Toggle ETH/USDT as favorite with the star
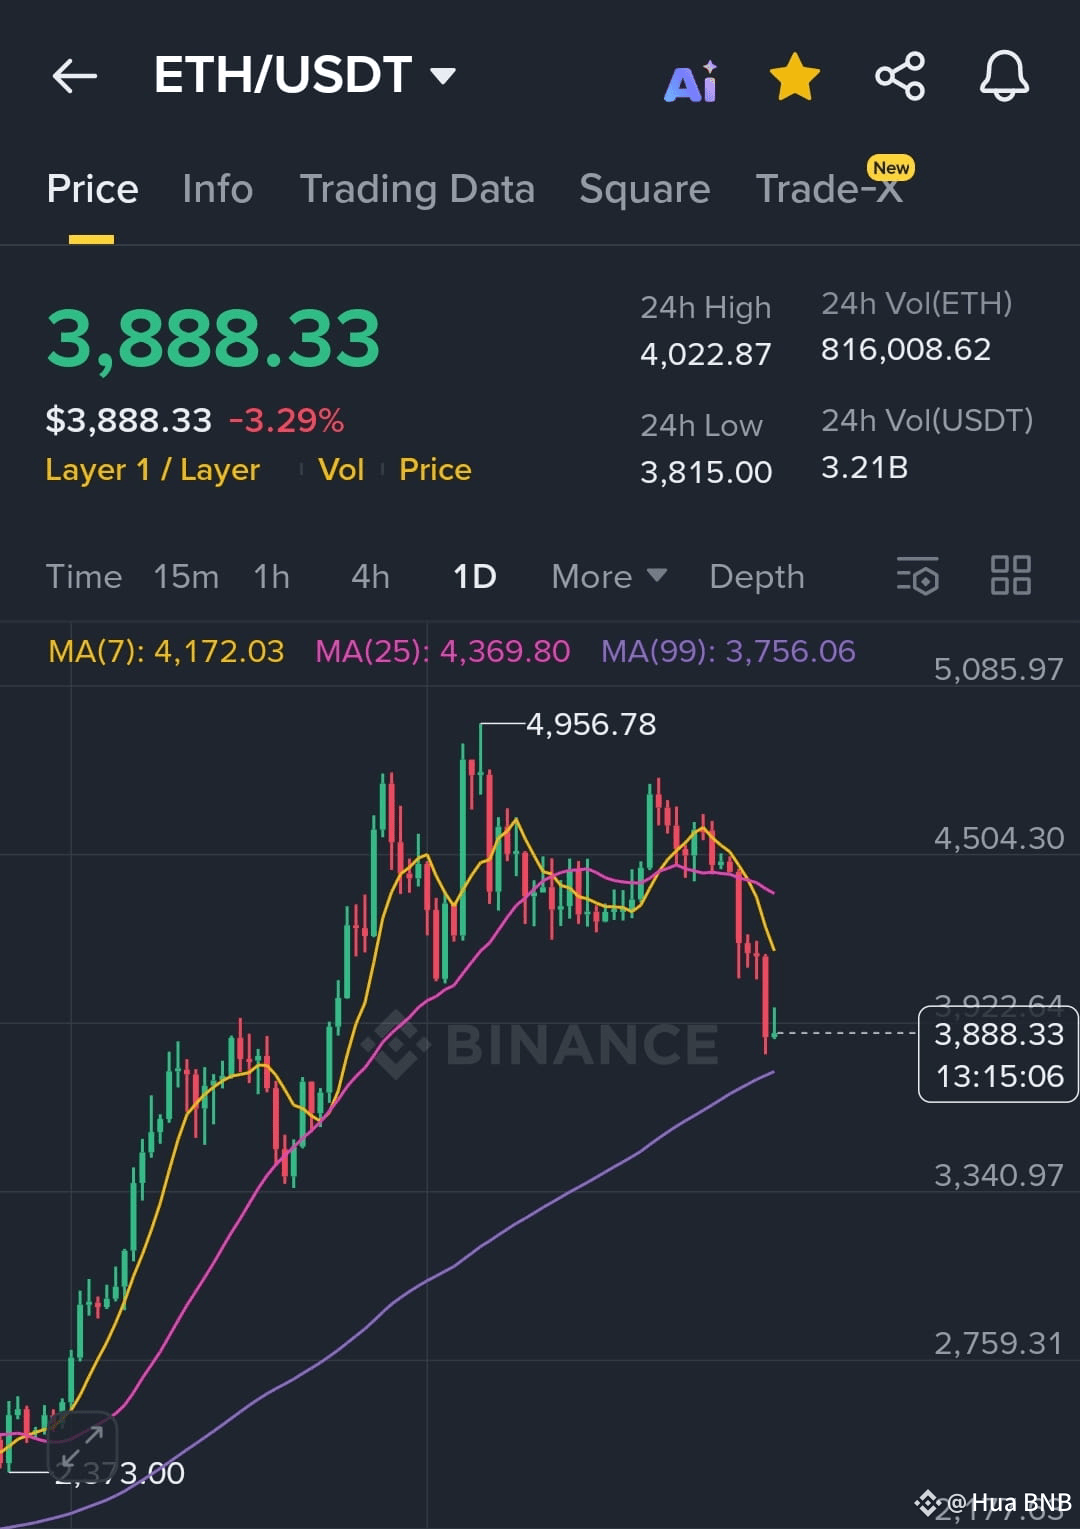The height and width of the screenshot is (1529, 1080). [x=793, y=74]
